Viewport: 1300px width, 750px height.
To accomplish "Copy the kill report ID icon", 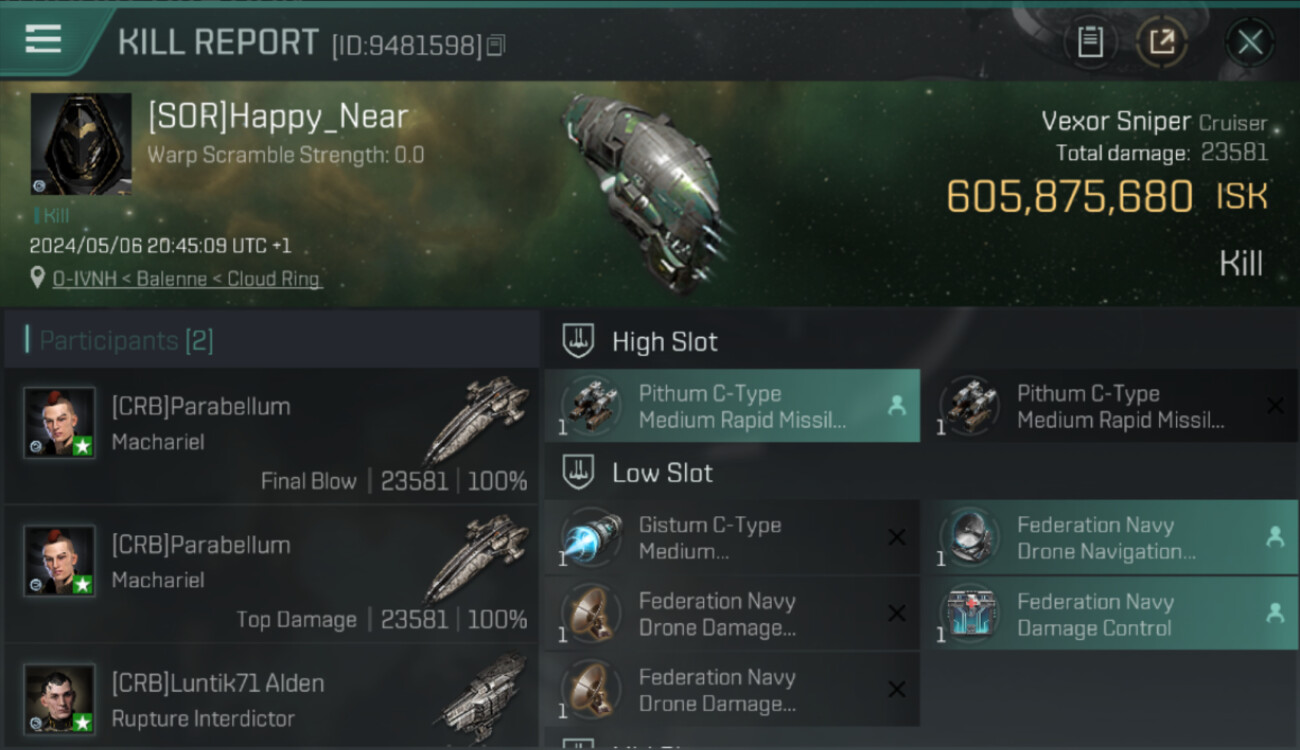I will tap(496, 45).
